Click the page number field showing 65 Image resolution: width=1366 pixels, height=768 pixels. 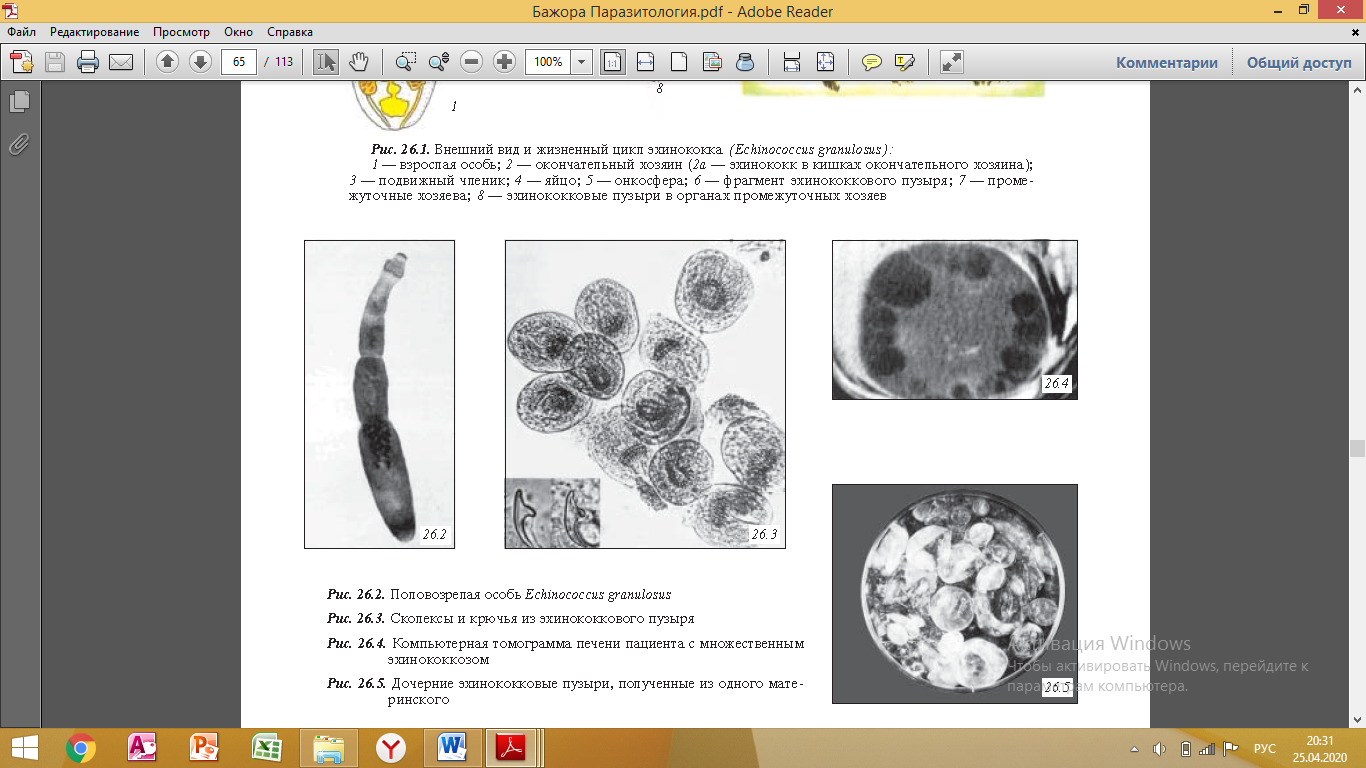pos(239,62)
